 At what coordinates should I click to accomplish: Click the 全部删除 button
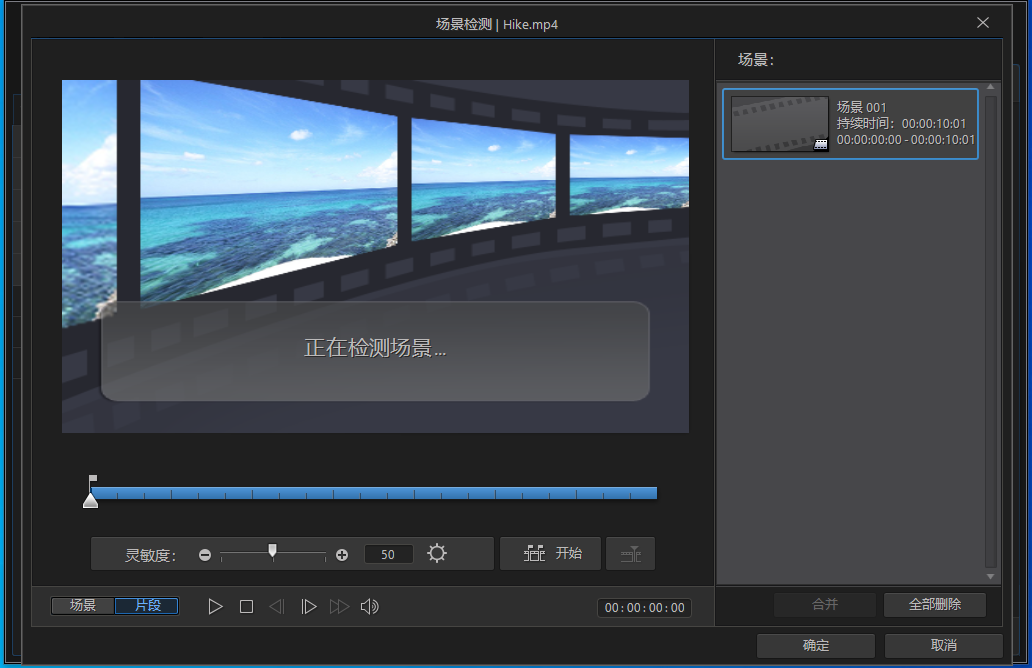935,604
